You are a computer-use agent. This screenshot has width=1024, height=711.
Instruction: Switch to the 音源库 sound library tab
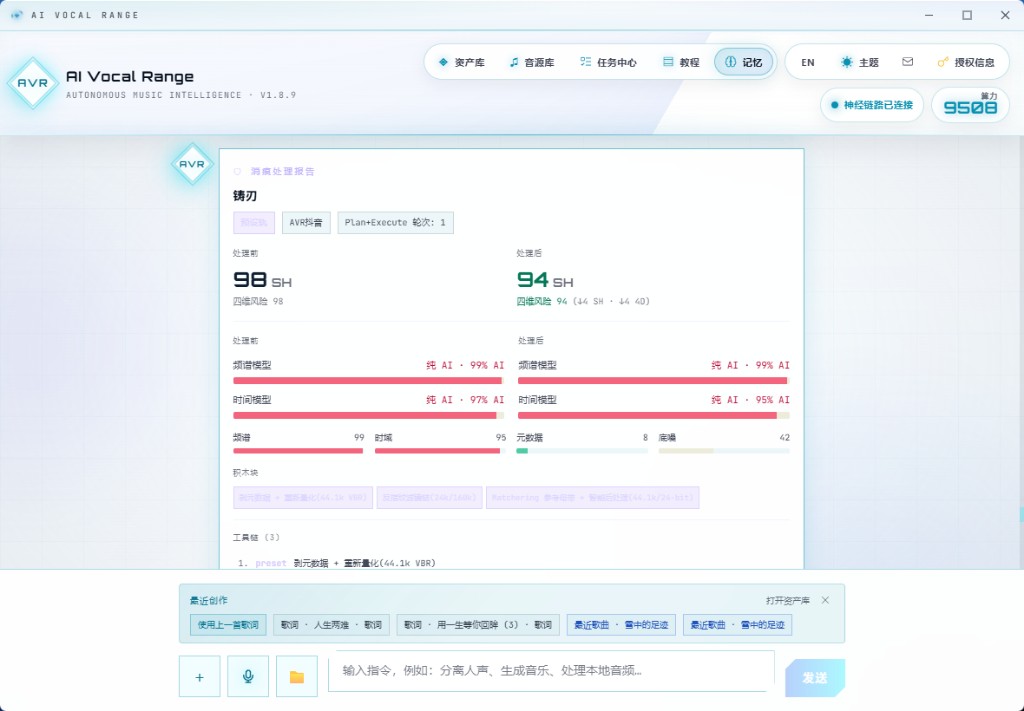(x=532, y=62)
